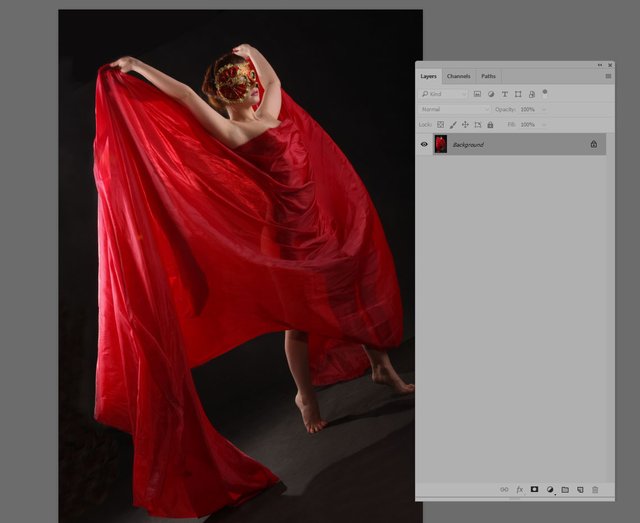640x523 pixels.
Task: Lock position move icon
Action: (x=465, y=125)
